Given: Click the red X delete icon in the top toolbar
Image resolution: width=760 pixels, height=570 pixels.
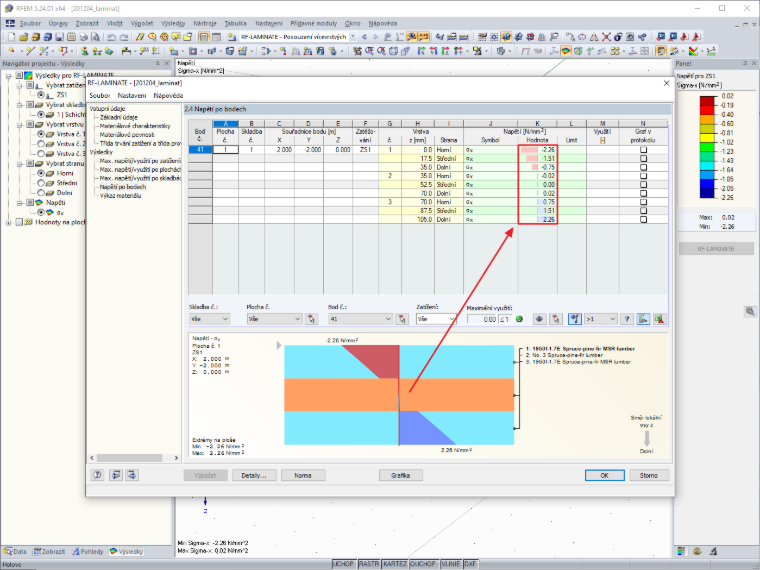Looking at the screenshot, I should (606, 37).
